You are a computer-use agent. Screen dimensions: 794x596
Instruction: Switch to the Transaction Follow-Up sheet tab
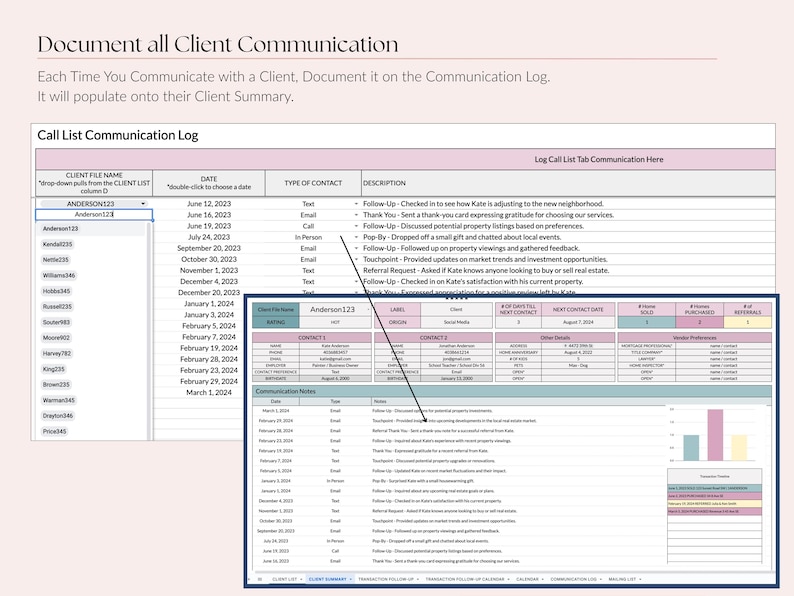(x=386, y=579)
